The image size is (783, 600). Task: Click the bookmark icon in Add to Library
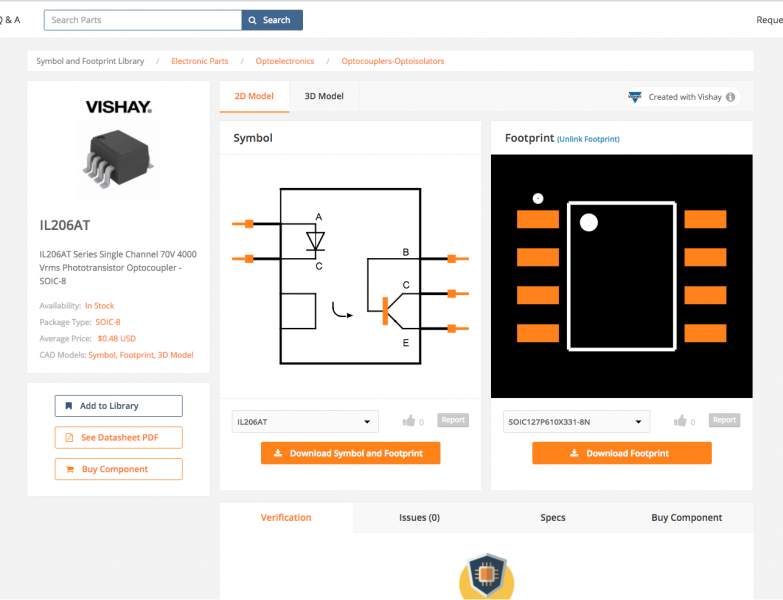[x=69, y=406]
